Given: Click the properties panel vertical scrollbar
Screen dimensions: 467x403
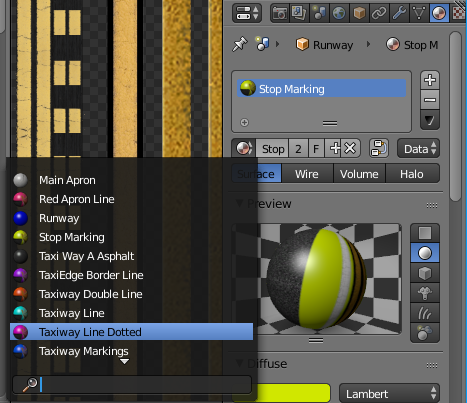Looking at the screenshot, I should (455, 117).
